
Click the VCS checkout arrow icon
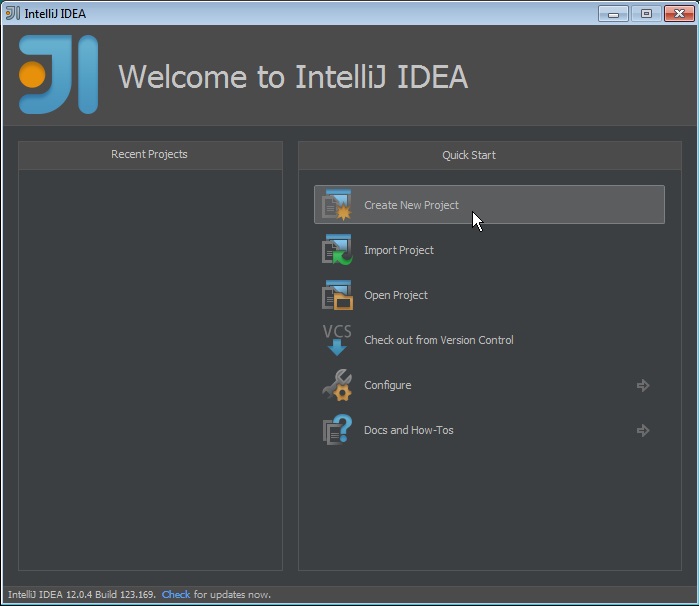point(337,340)
